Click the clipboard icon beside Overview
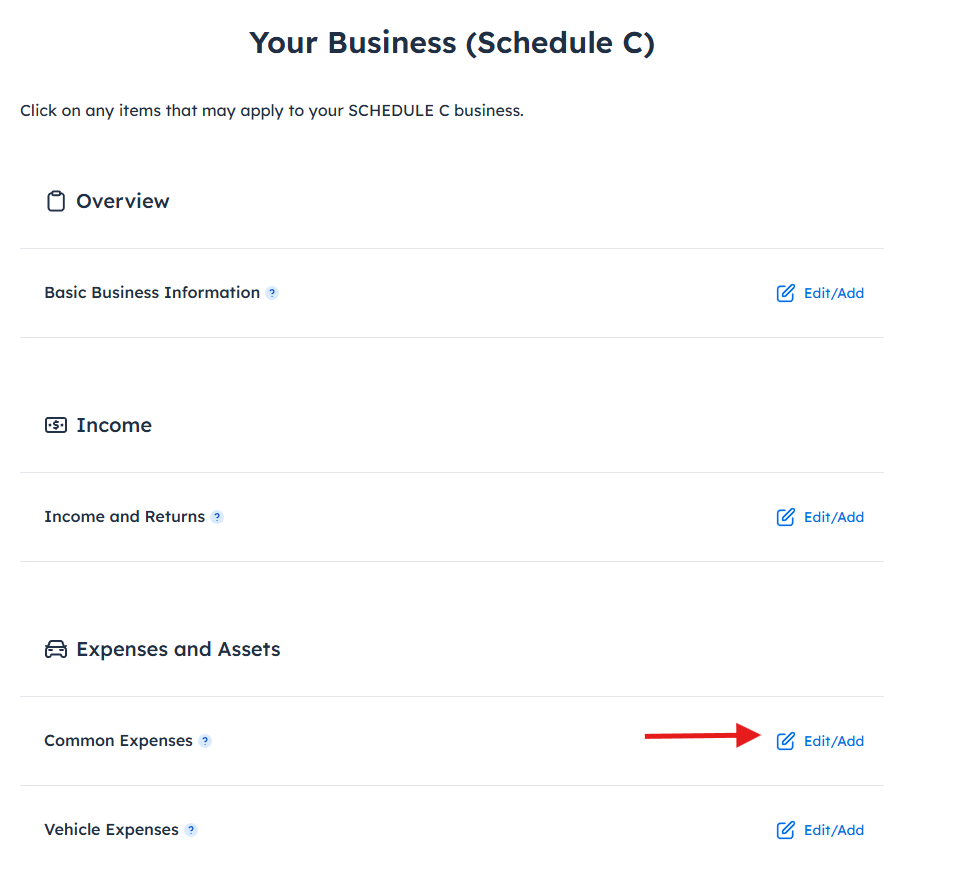This screenshot has width=953, height=869. (x=56, y=200)
